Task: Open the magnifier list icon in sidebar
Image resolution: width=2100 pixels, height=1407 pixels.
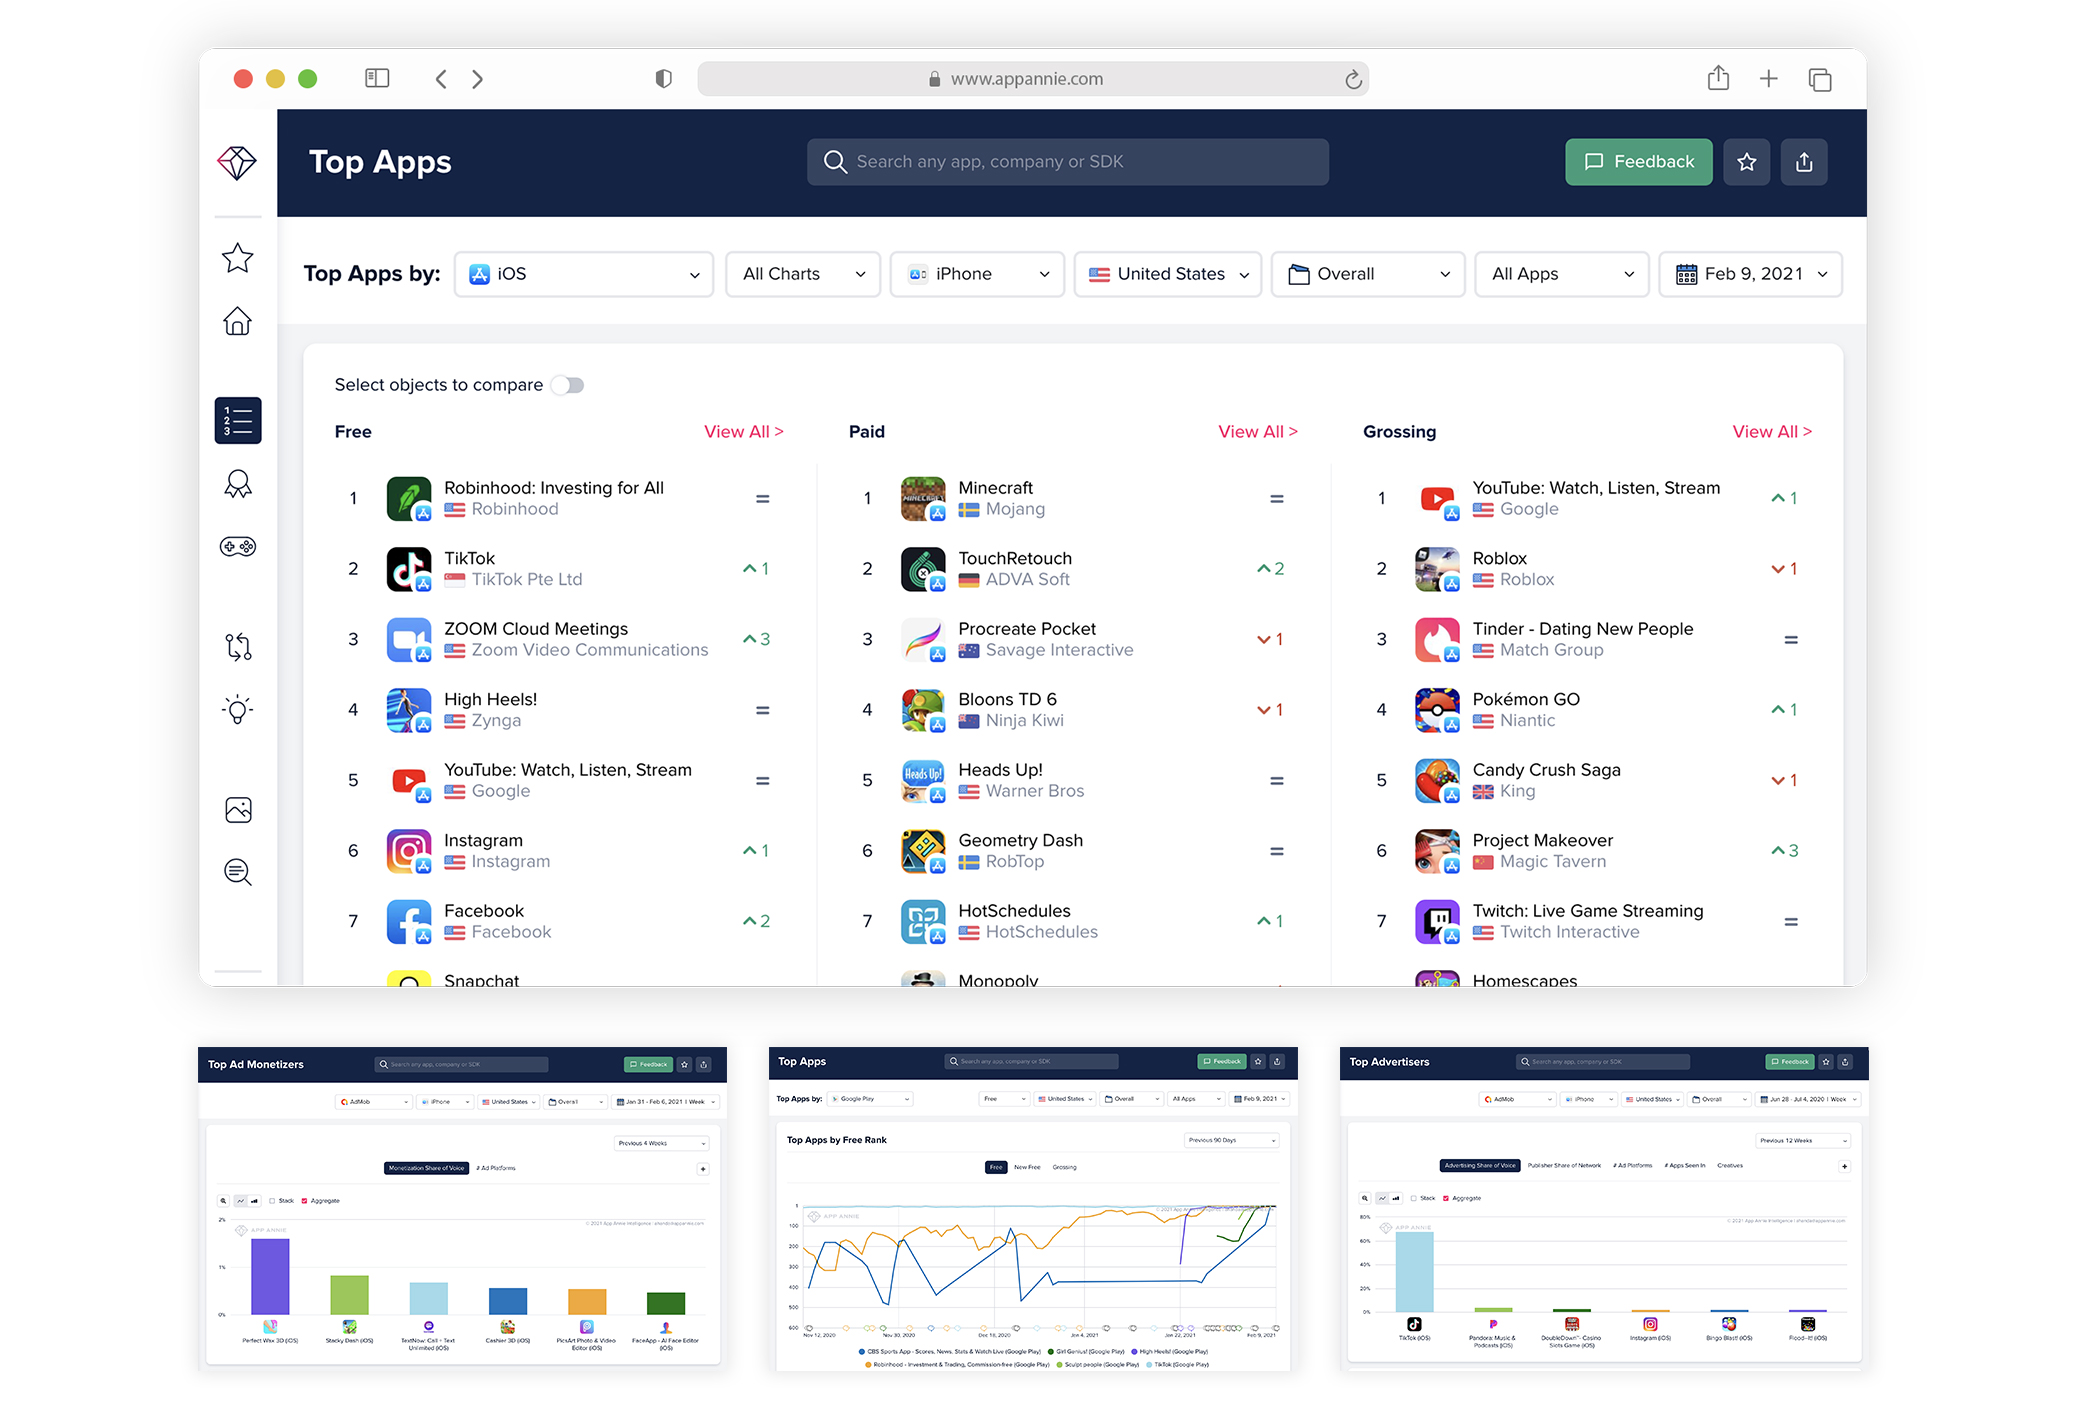Action: (238, 872)
